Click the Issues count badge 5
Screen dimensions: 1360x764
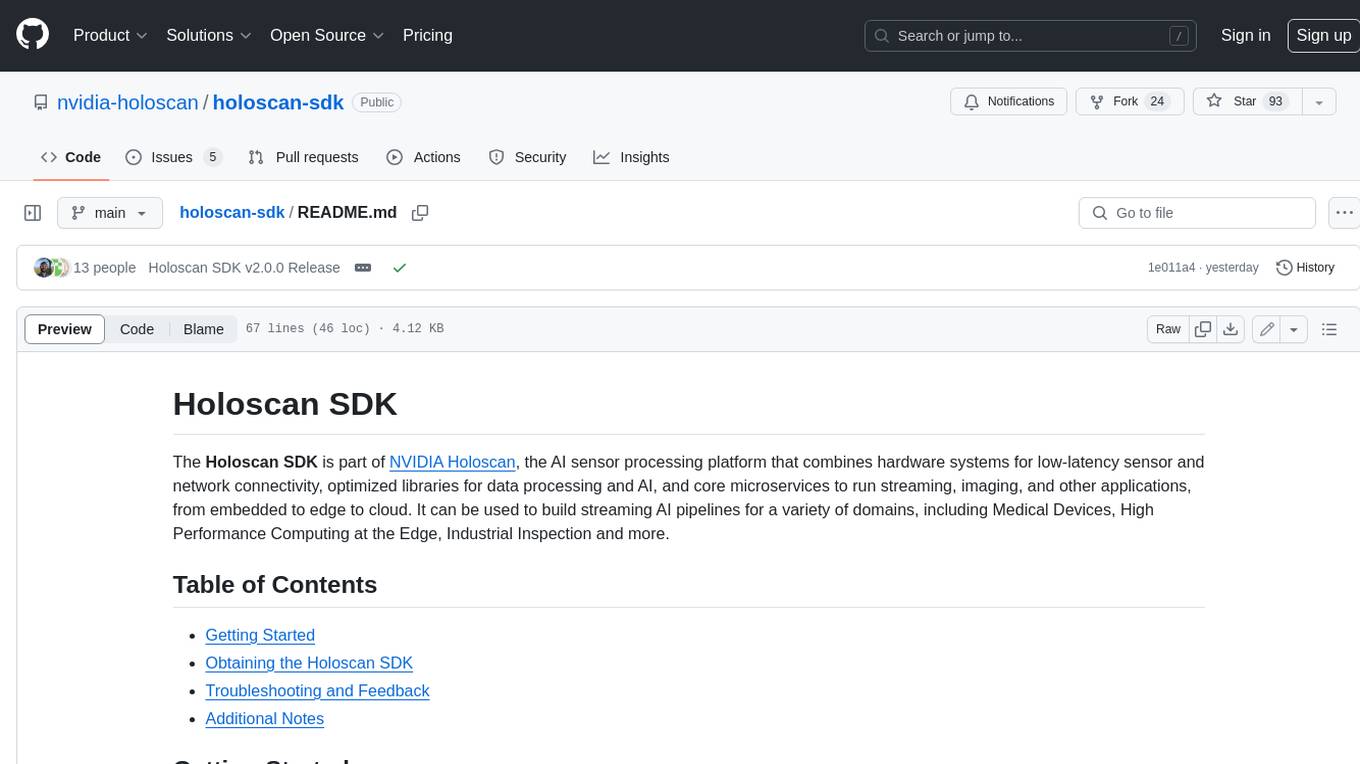pyautogui.click(x=212, y=157)
